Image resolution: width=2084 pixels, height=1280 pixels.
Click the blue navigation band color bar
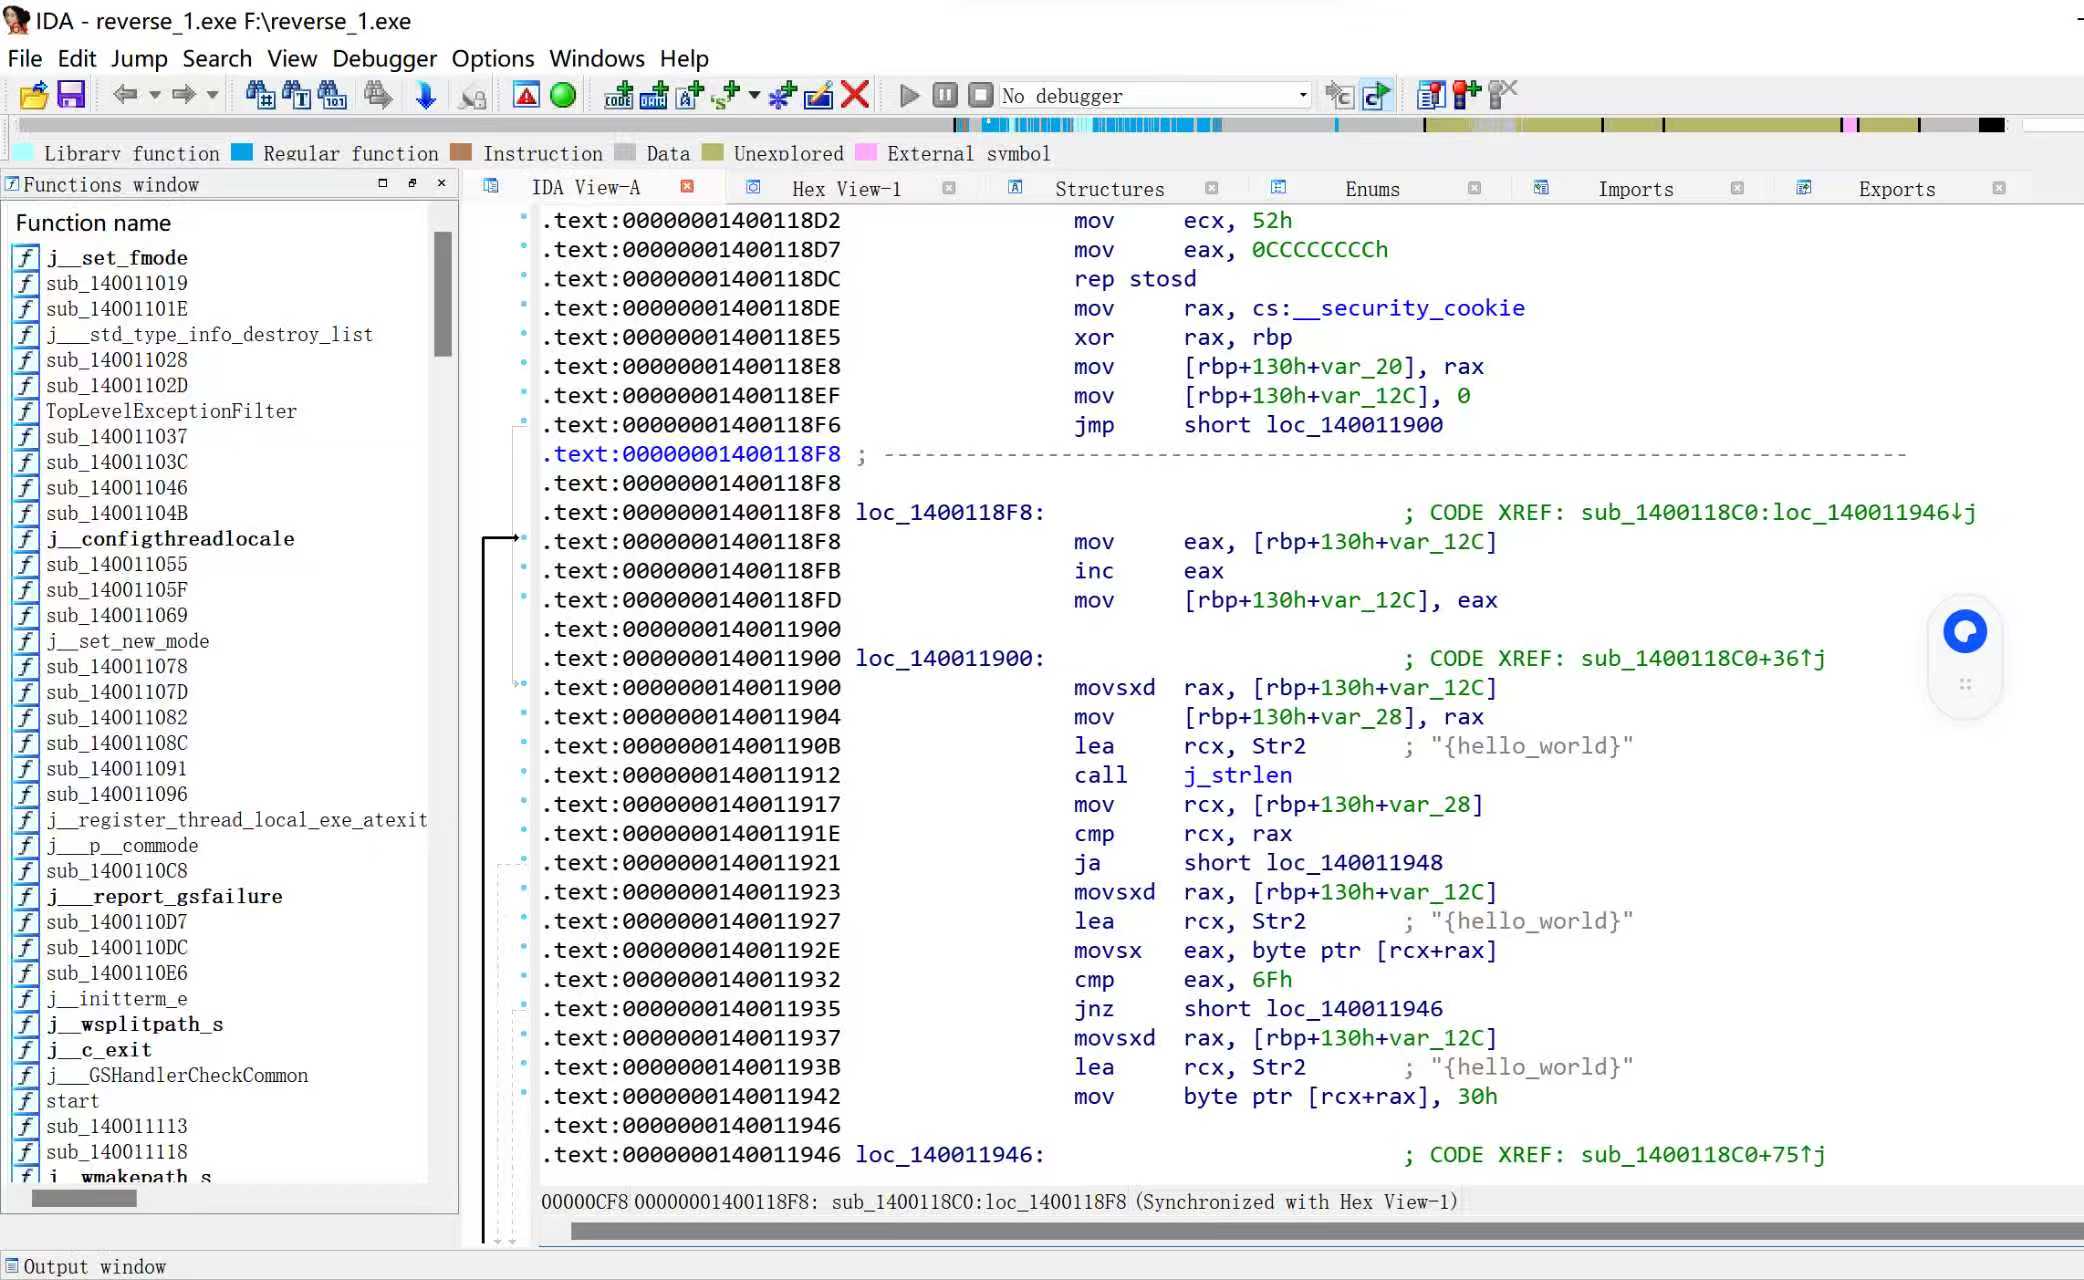point(1140,125)
